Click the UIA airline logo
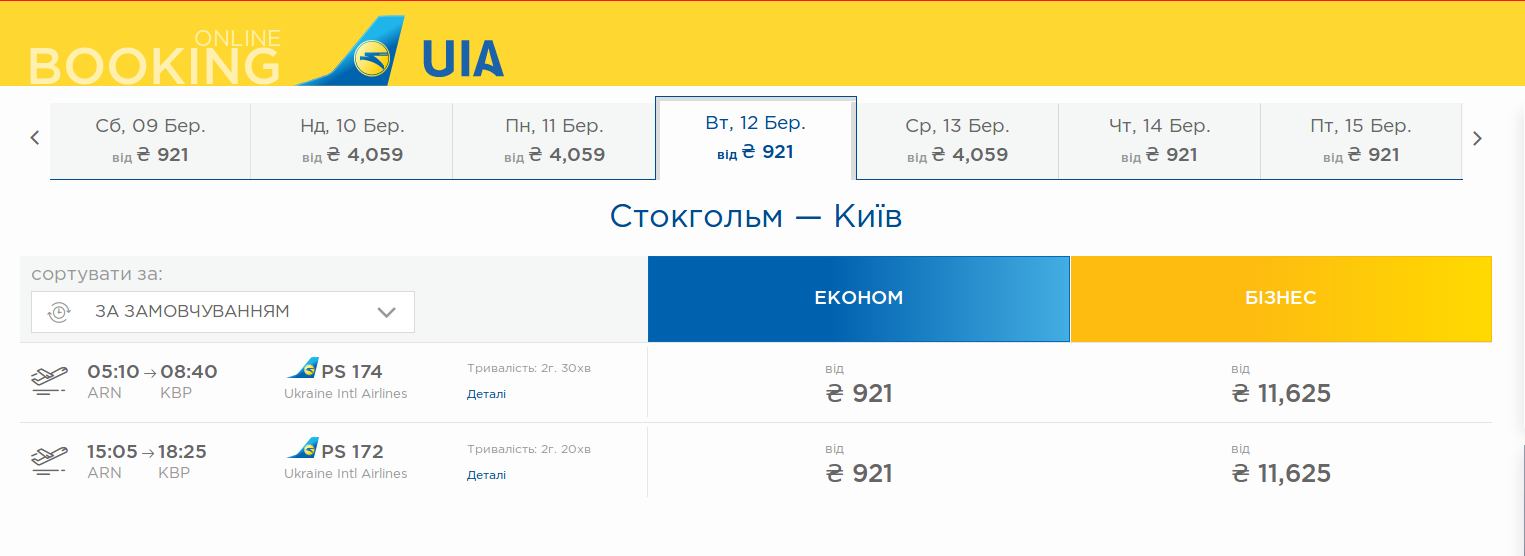 coord(400,52)
